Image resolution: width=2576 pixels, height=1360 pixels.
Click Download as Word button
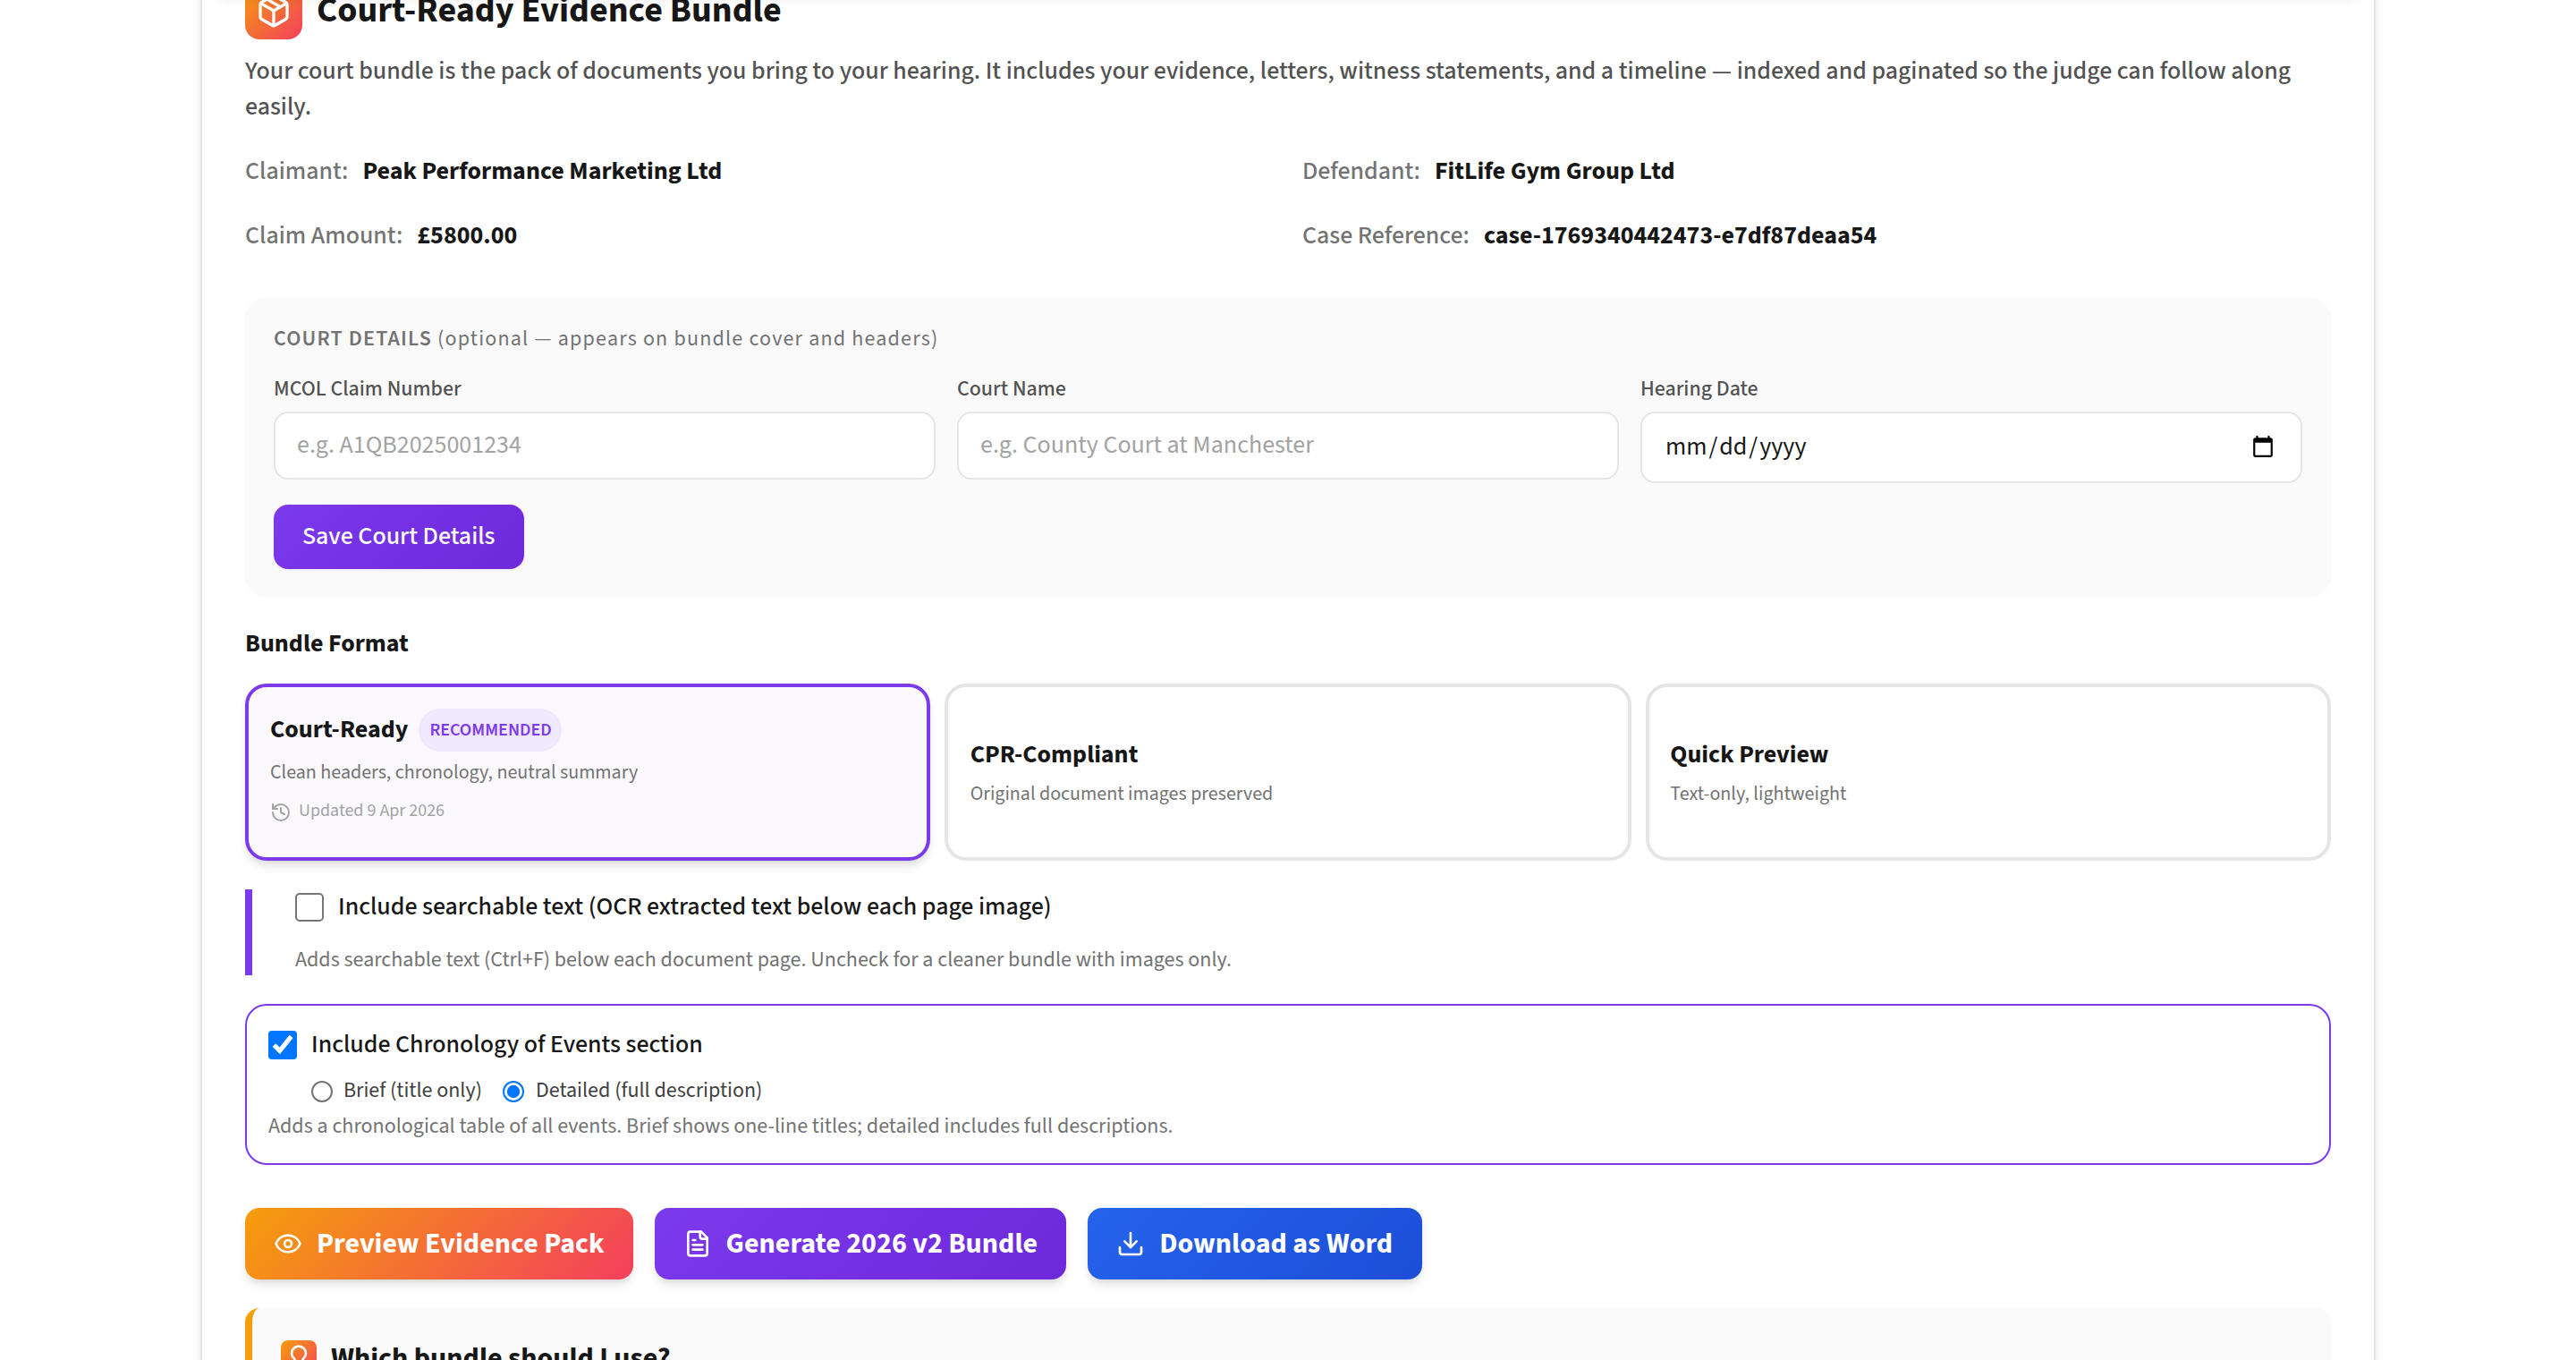pos(1254,1243)
